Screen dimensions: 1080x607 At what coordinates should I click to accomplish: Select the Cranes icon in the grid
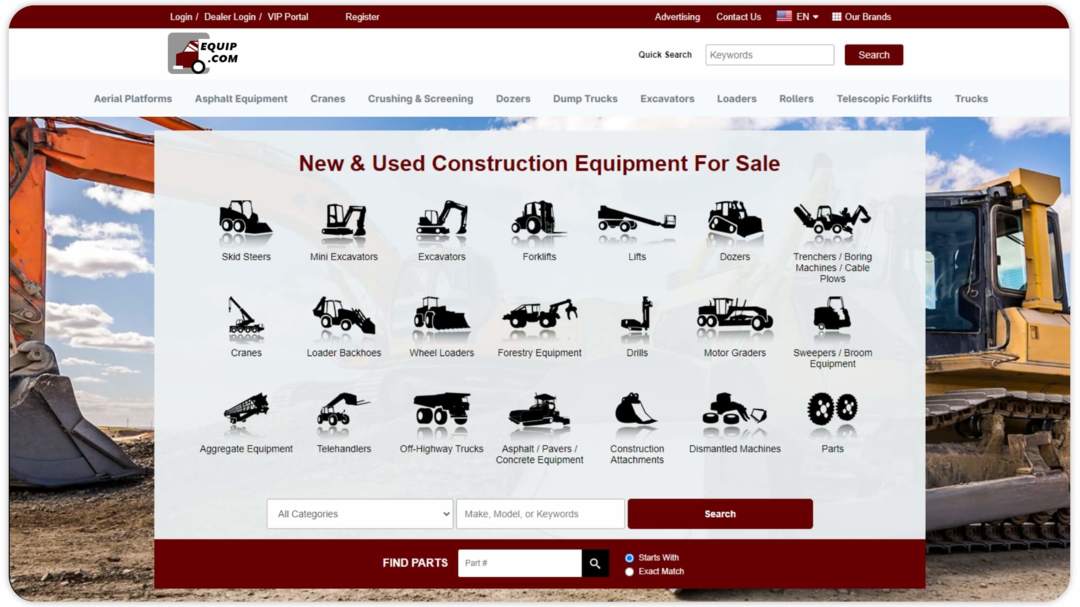tap(245, 316)
